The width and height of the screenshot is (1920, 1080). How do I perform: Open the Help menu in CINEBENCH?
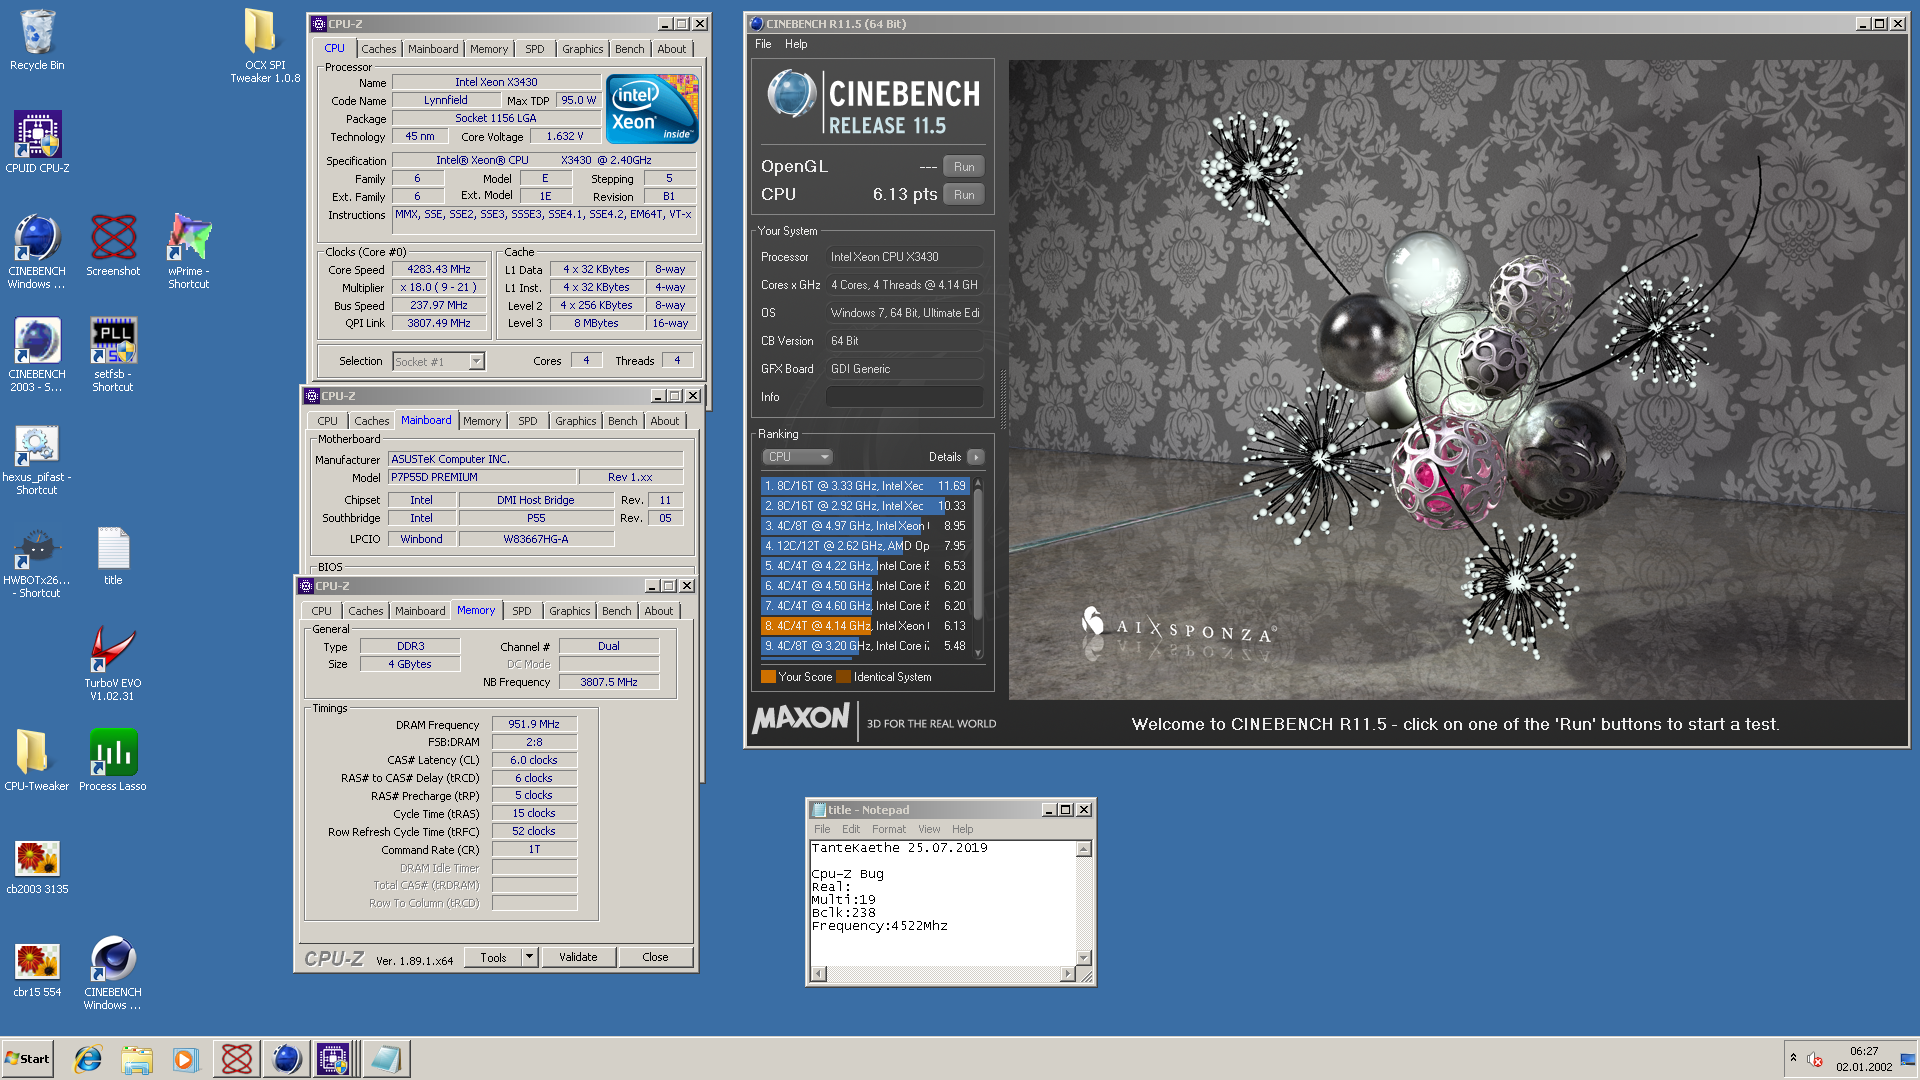pos(796,44)
